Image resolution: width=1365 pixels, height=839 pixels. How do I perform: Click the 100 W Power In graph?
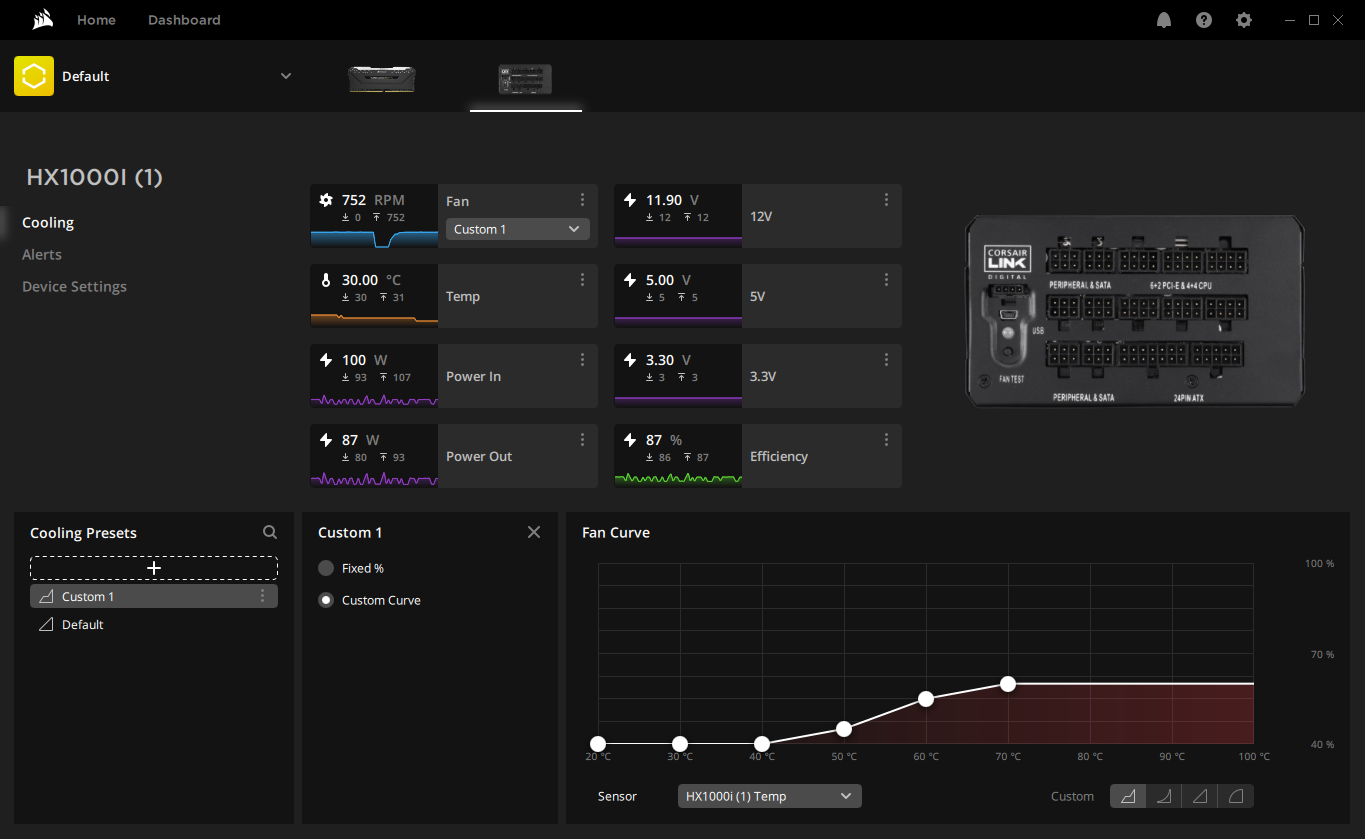pos(374,400)
